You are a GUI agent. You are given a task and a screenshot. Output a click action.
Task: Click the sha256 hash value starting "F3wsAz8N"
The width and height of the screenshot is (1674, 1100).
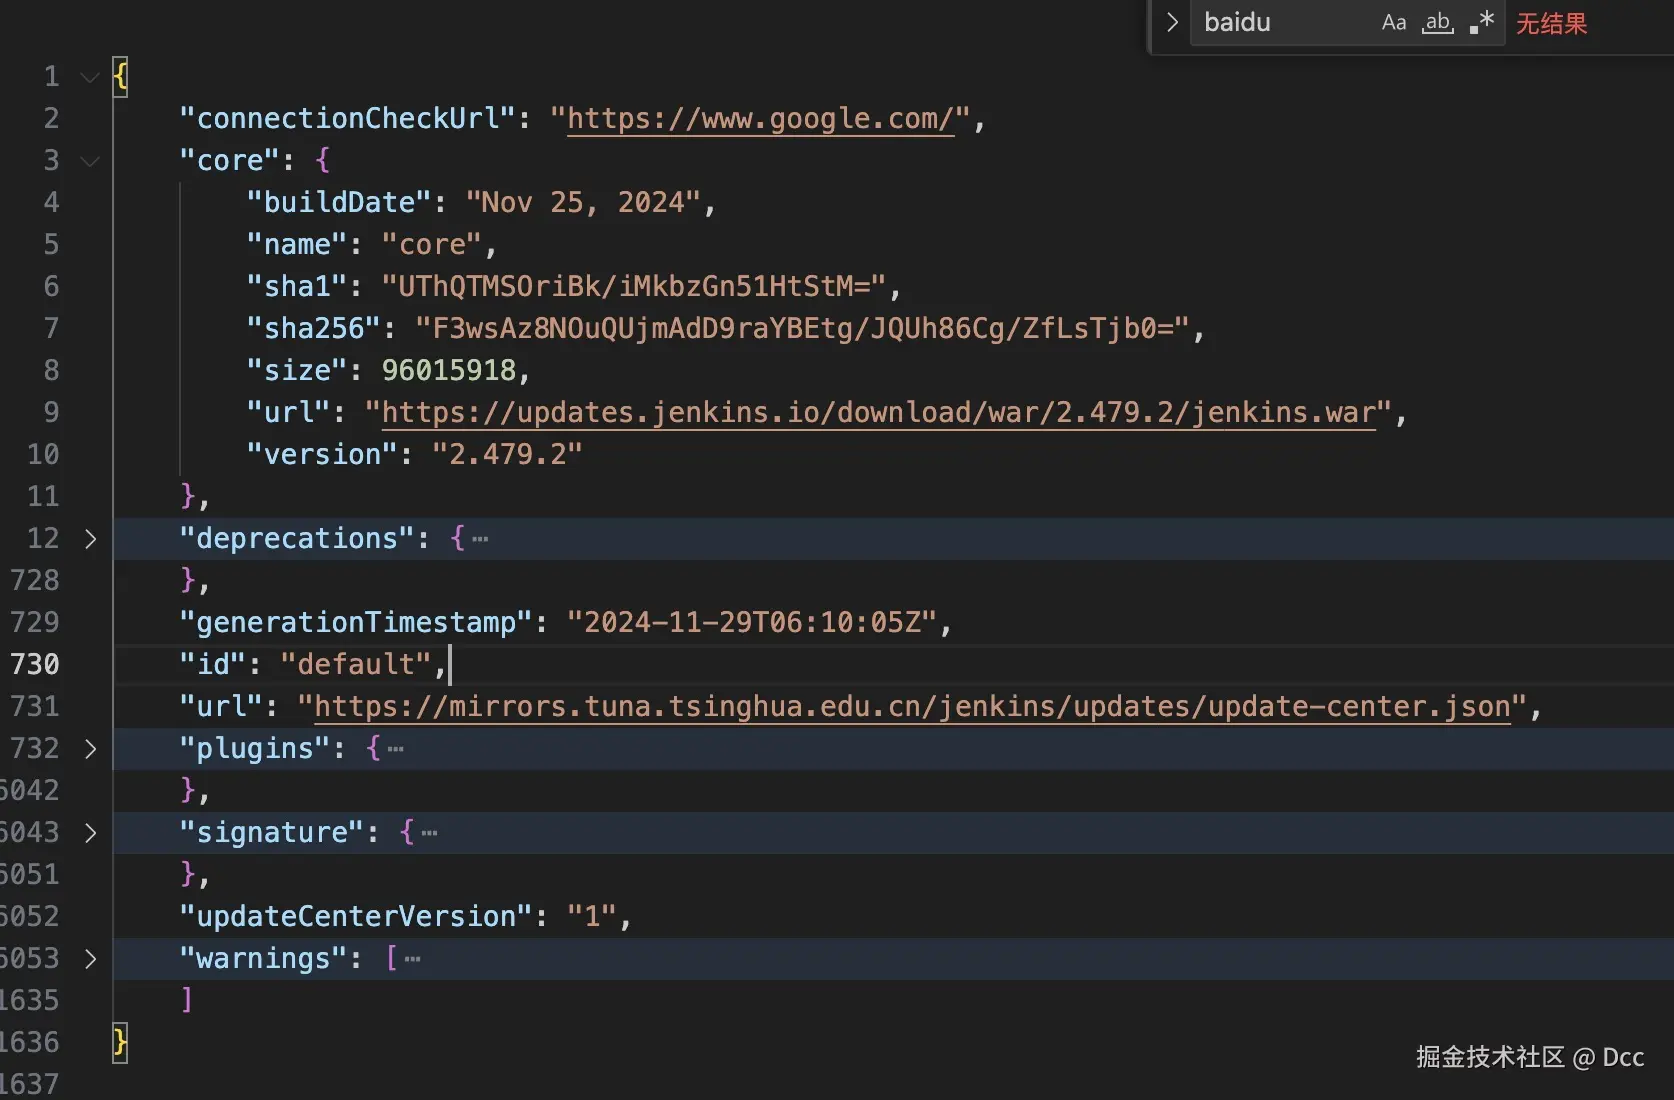point(802,329)
